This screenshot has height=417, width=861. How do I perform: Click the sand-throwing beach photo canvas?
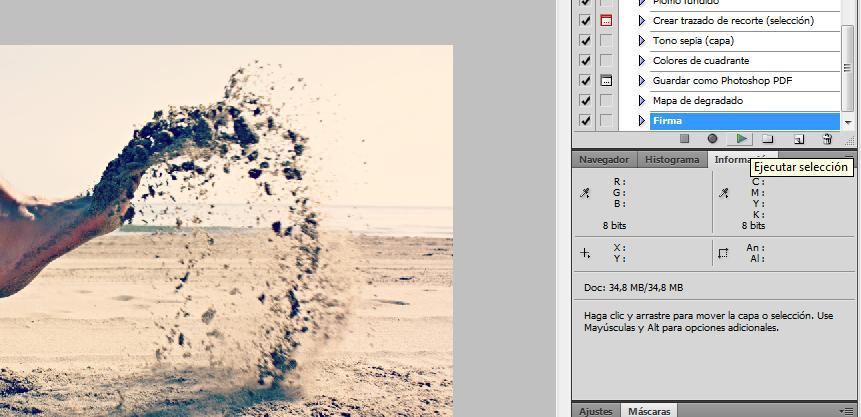[x=226, y=231]
